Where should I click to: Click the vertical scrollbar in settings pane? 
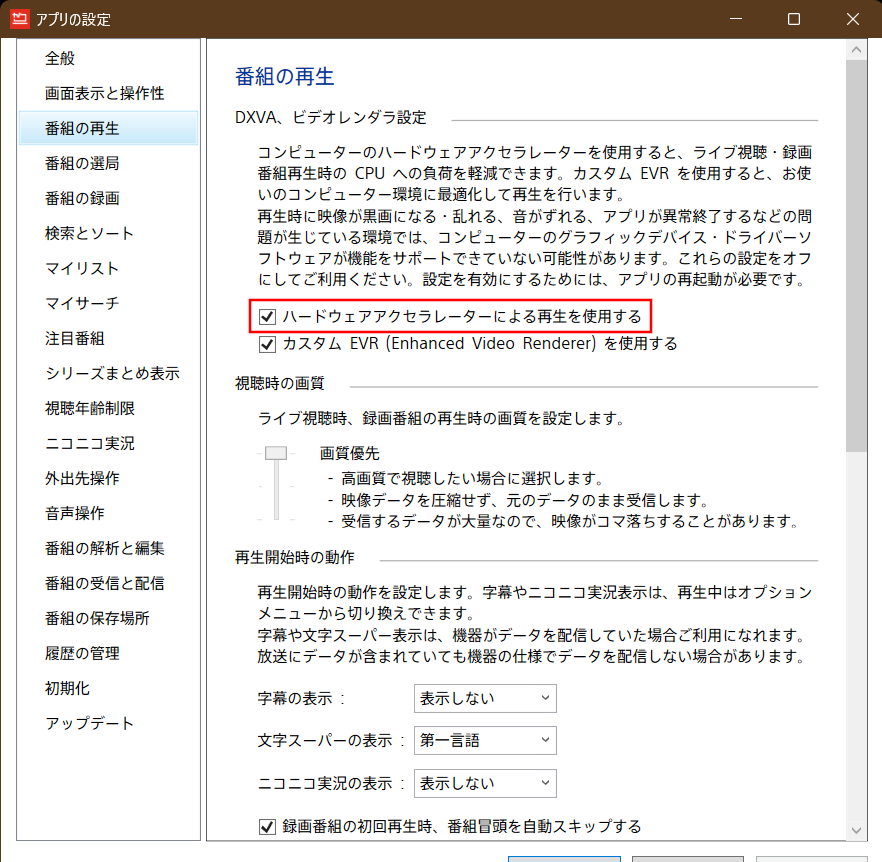pyautogui.click(x=855, y=250)
